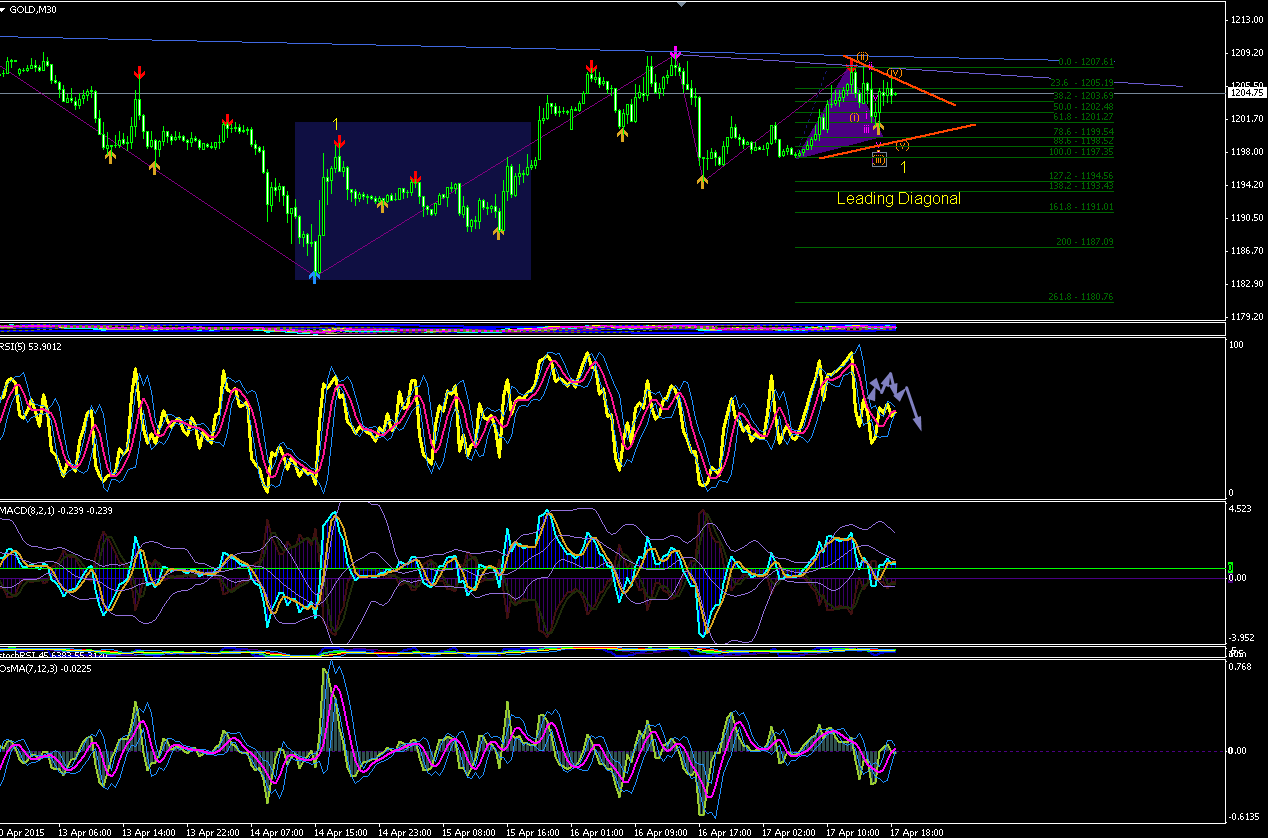Select the blue up arrow at chart low
The width and height of the screenshot is (1268, 838).
pos(315,277)
